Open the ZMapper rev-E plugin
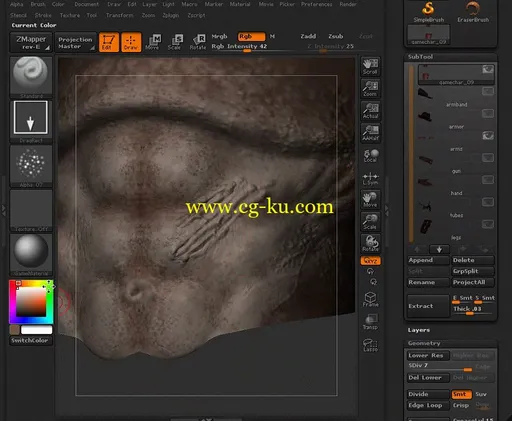 (31, 42)
